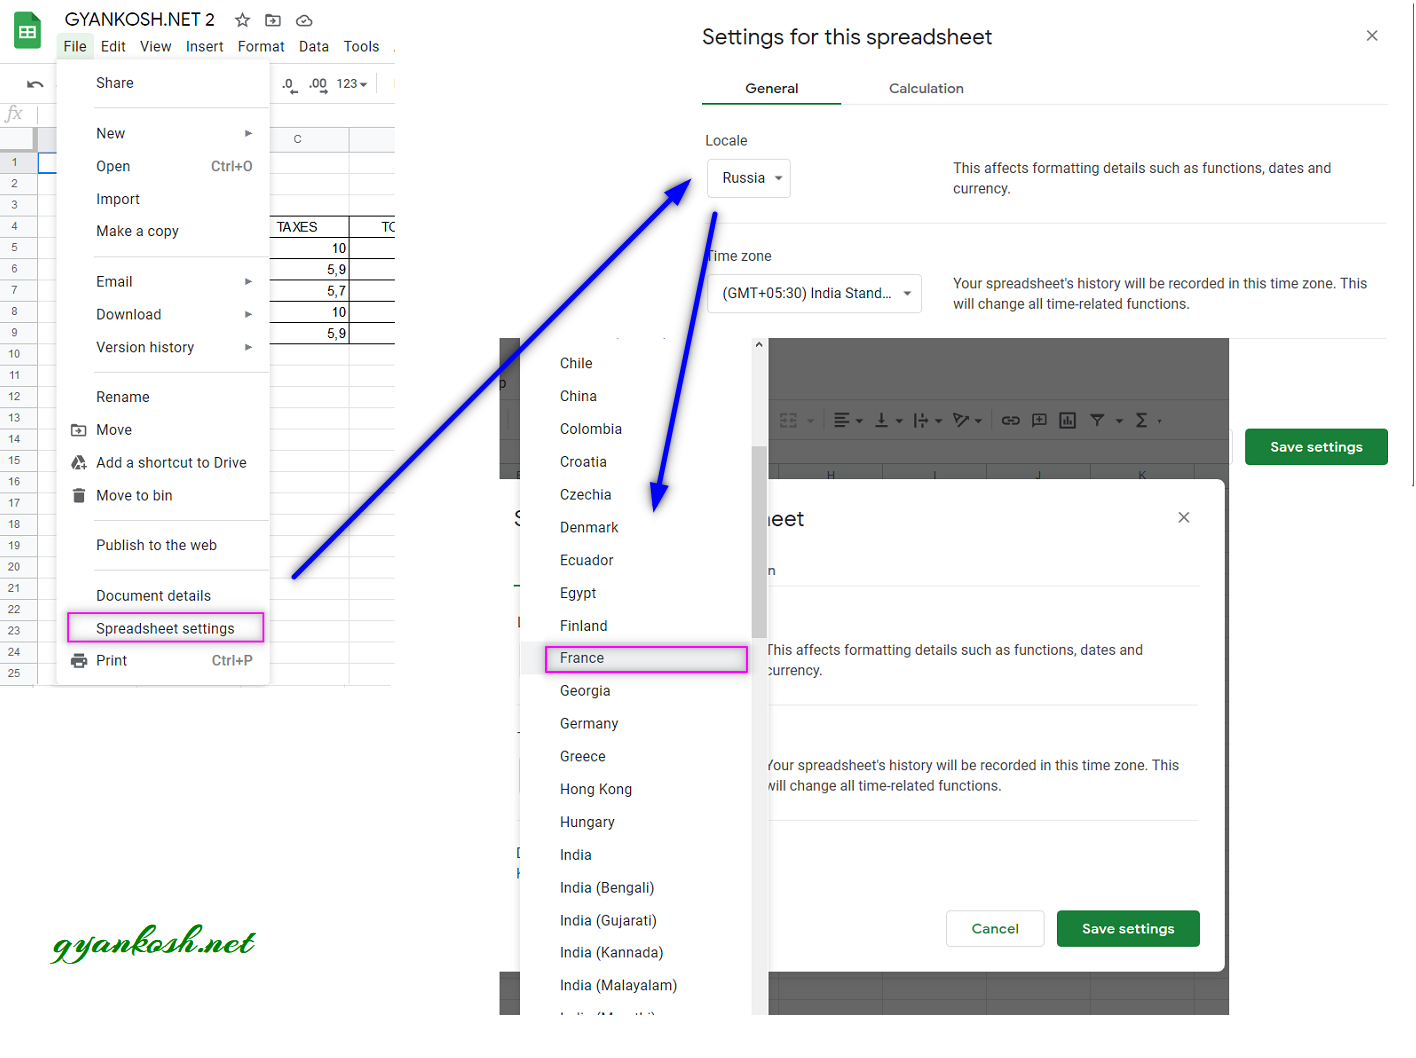Select India (Bengali) in the locale list

point(635,887)
